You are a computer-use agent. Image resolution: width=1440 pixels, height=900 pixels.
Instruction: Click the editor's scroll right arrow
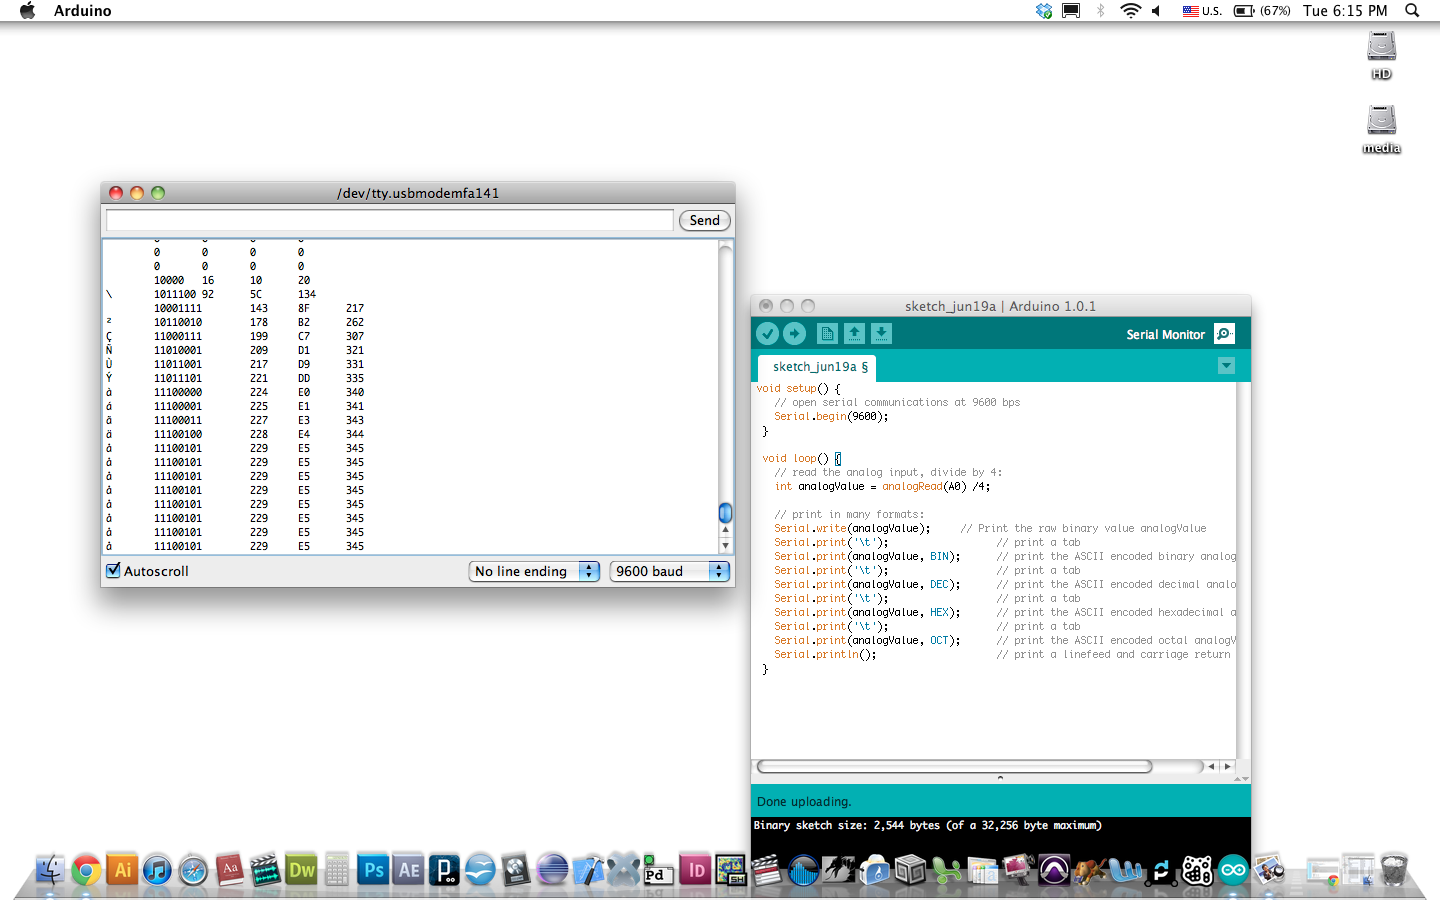1227,766
